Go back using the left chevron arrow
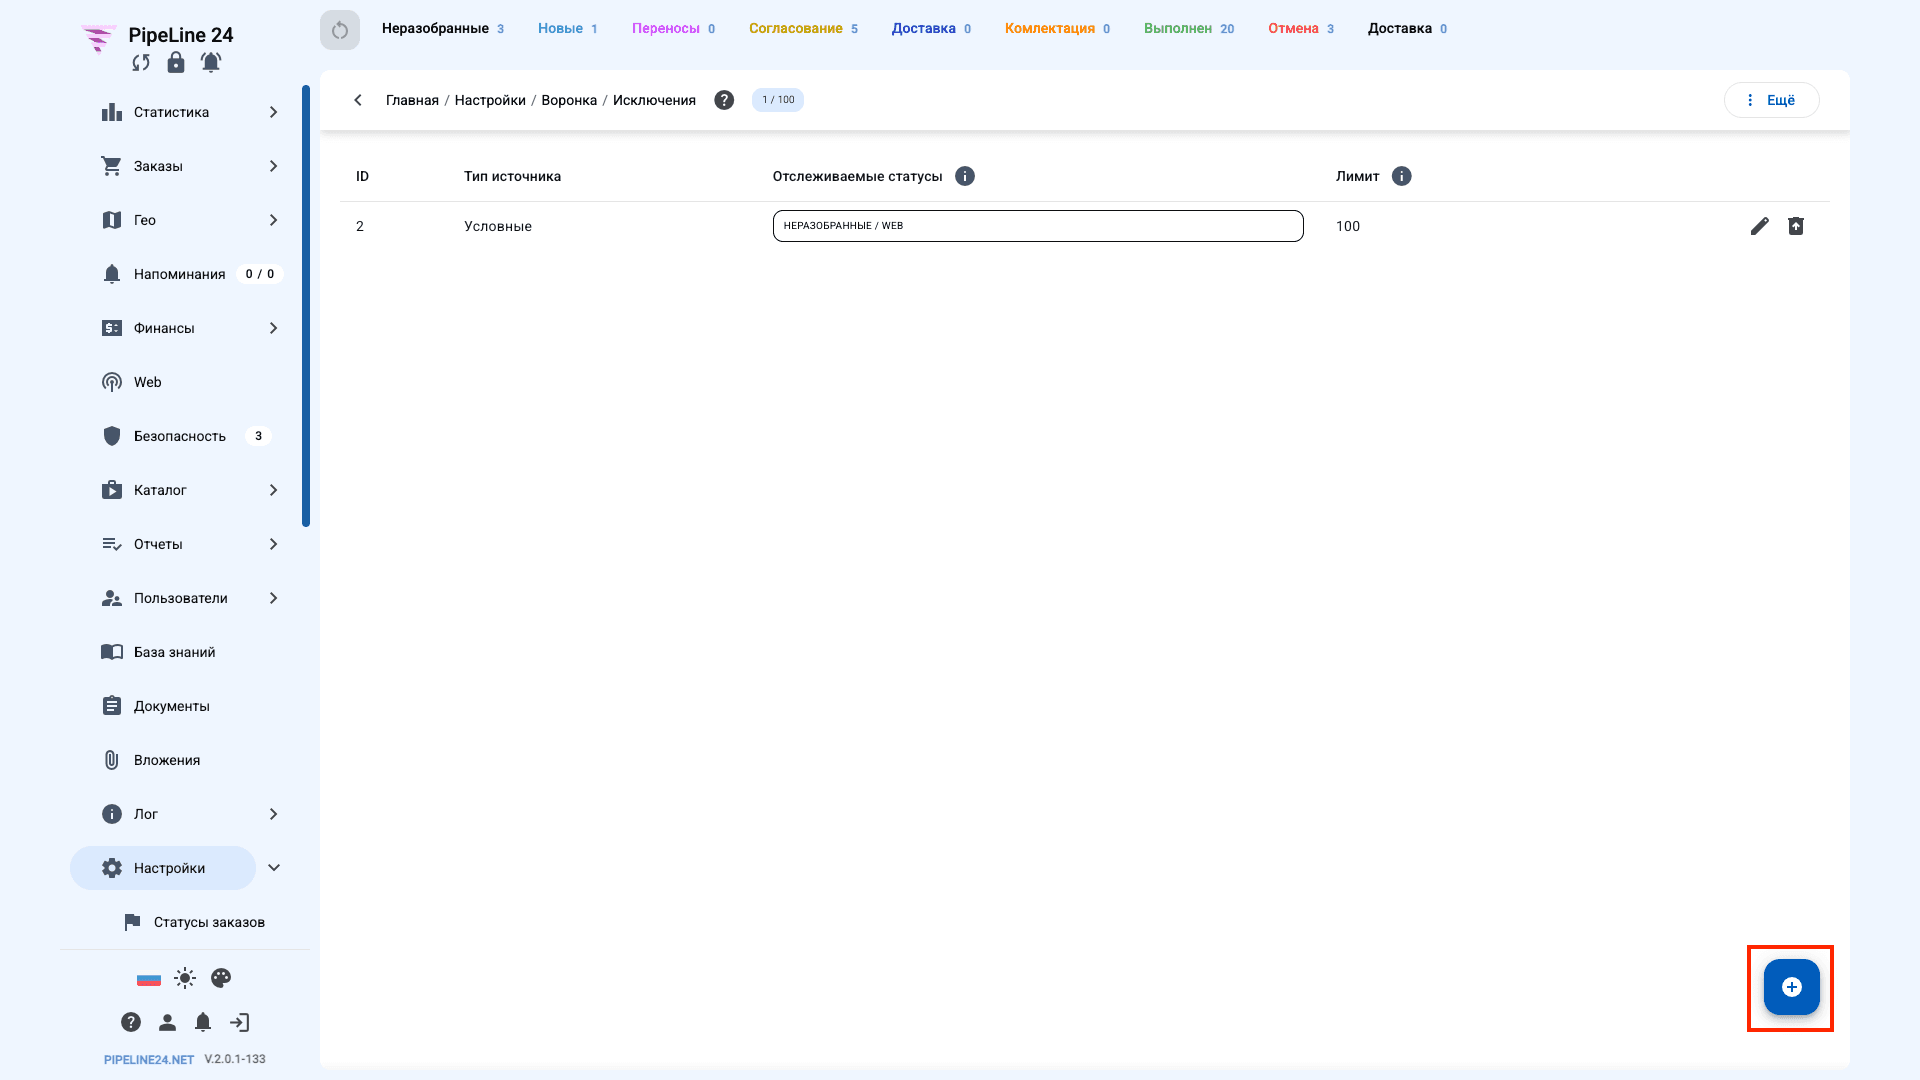 click(x=358, y=100)
